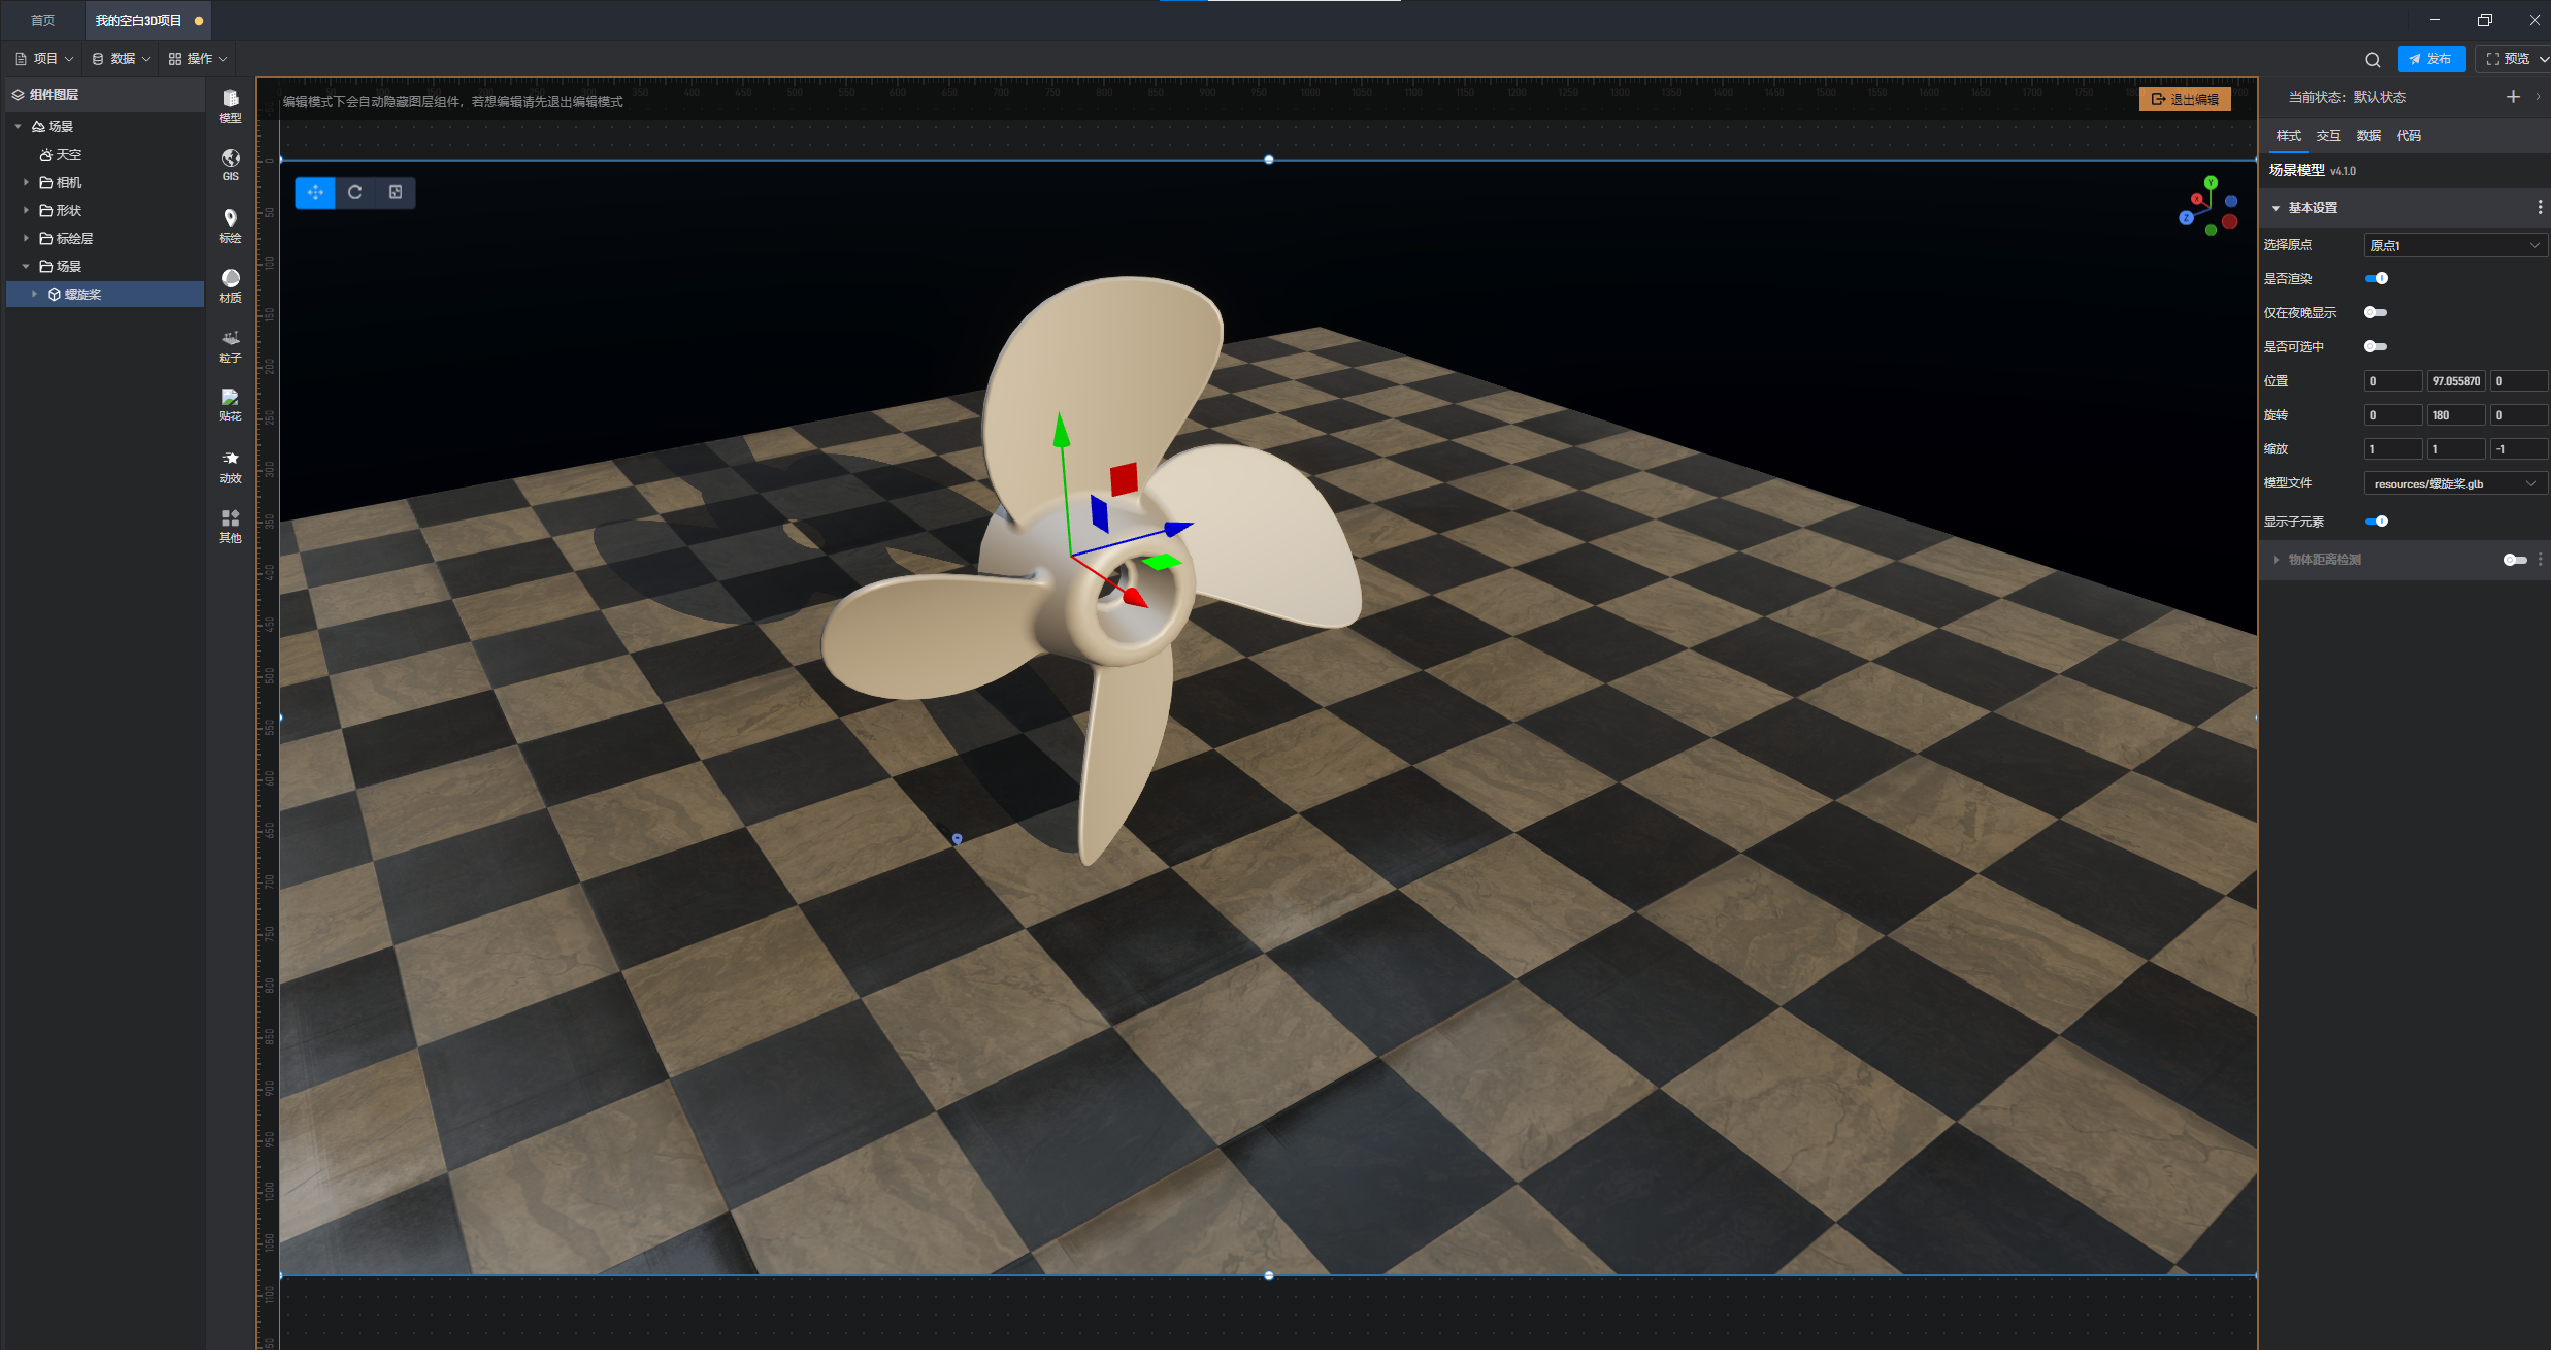Open the 选择原点 dropdown

tap(2454, 245)
